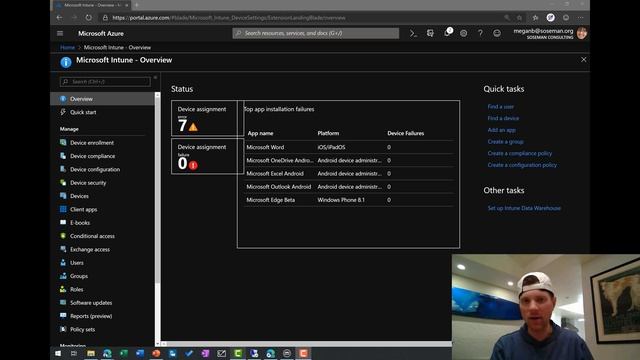The image size is (640, 360).
Task: Click the Software updates sidebar icon
Action: click(63, 302)
